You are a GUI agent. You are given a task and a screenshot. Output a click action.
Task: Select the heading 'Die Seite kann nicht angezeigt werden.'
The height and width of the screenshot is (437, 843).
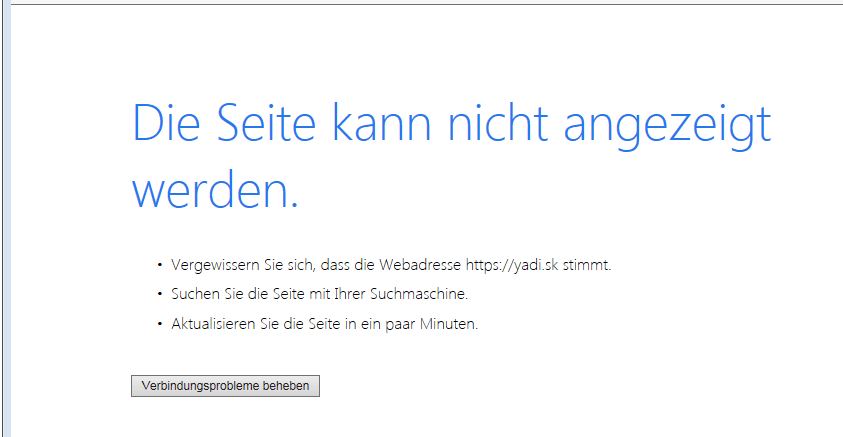[x=452, y=156]
